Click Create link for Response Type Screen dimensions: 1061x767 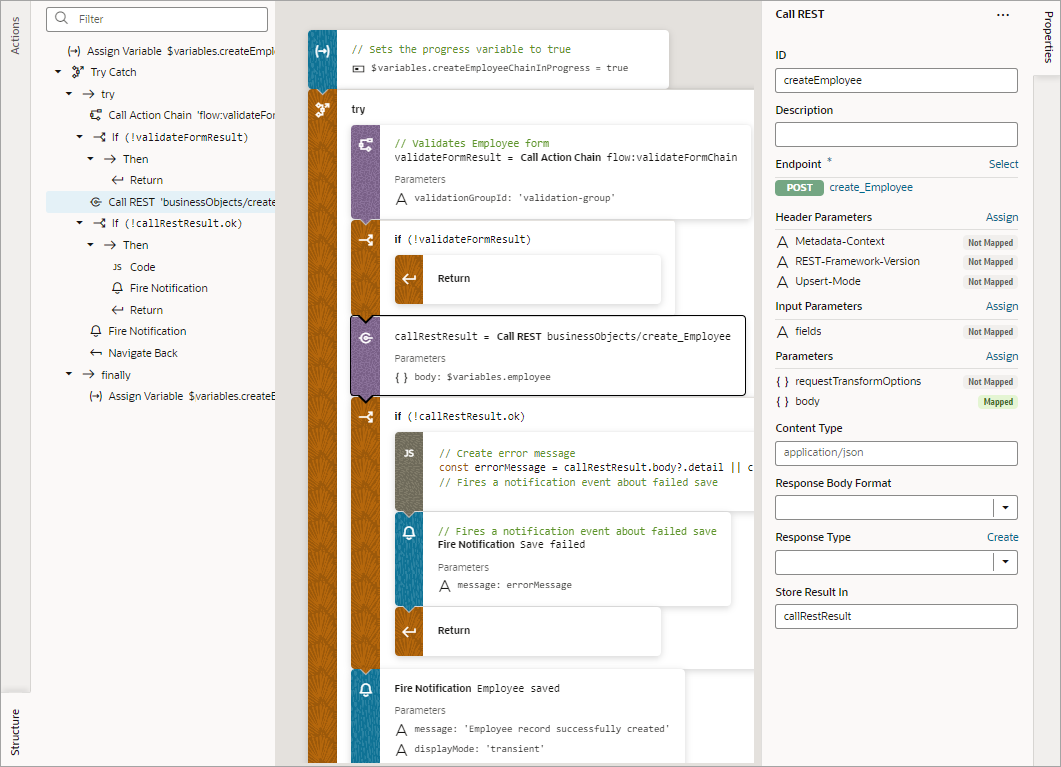pyautogui.click(x=1002, y=537)
